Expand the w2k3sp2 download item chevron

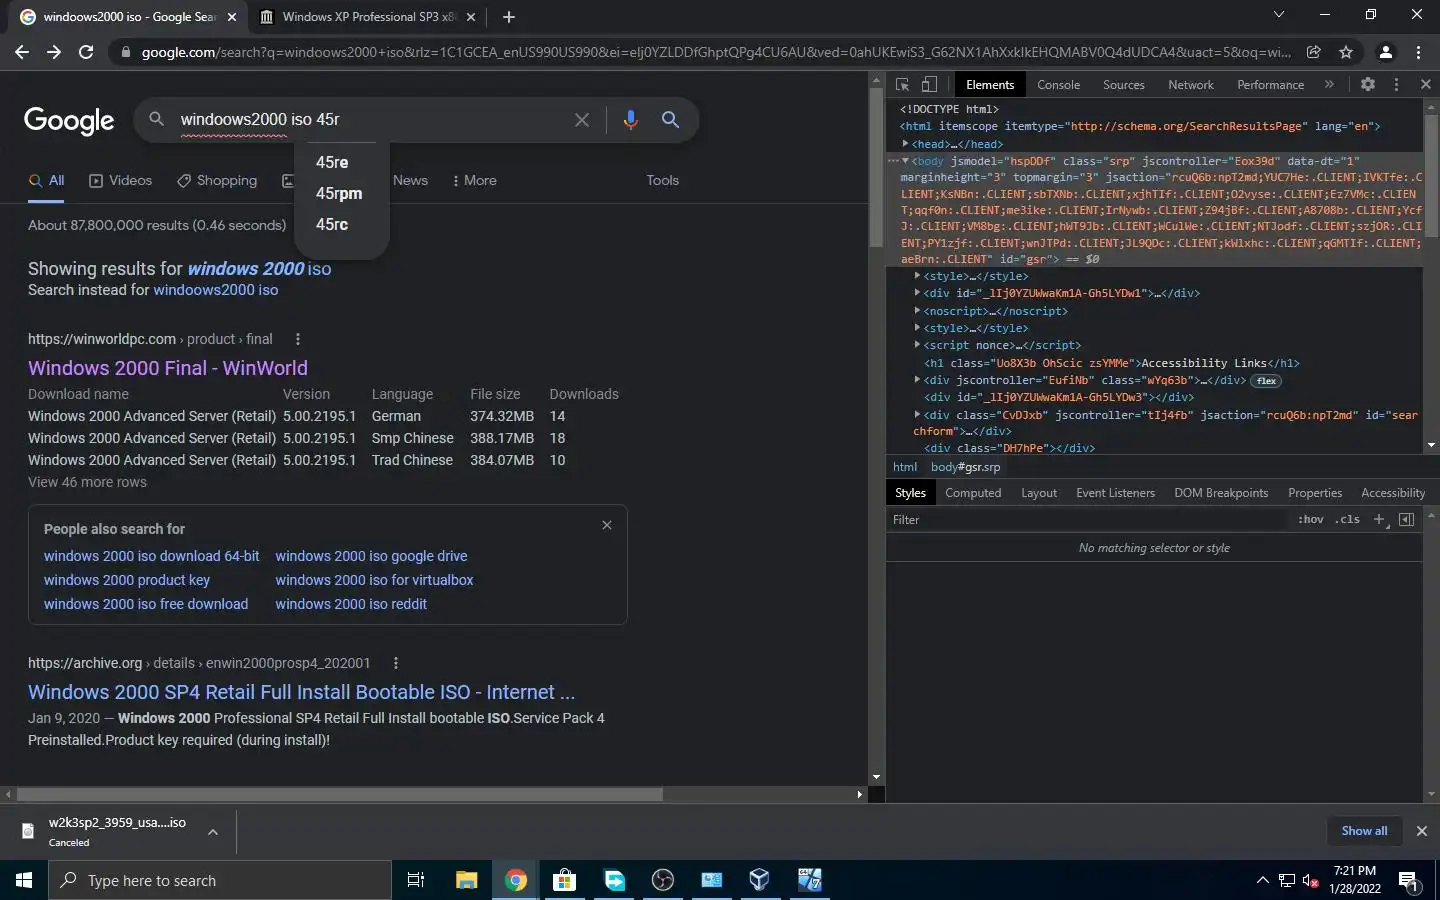213,832
